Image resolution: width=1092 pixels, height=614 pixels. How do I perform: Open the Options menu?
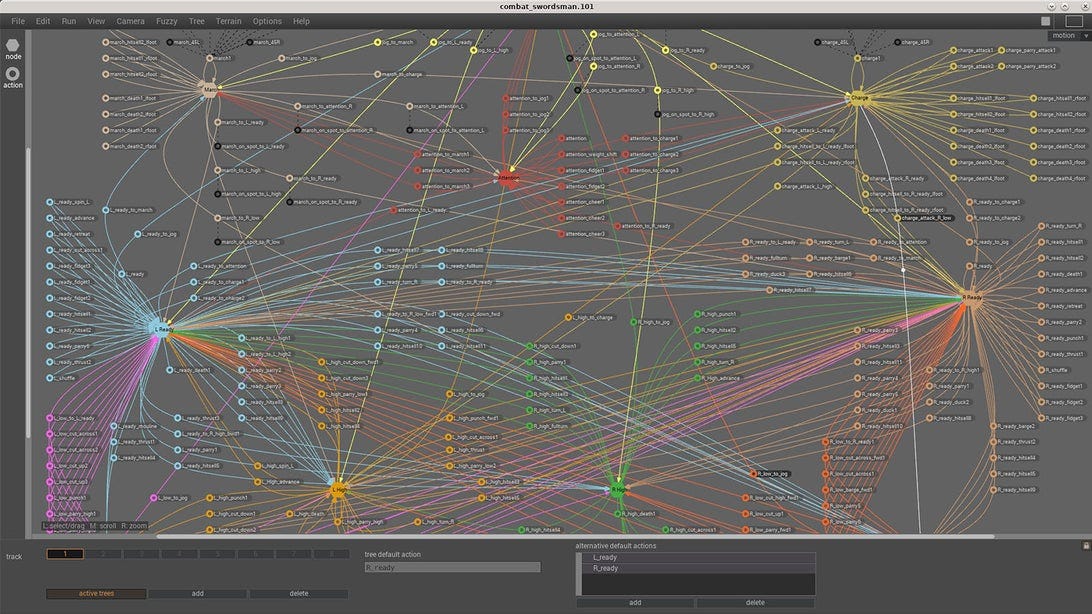pos(267,22)
